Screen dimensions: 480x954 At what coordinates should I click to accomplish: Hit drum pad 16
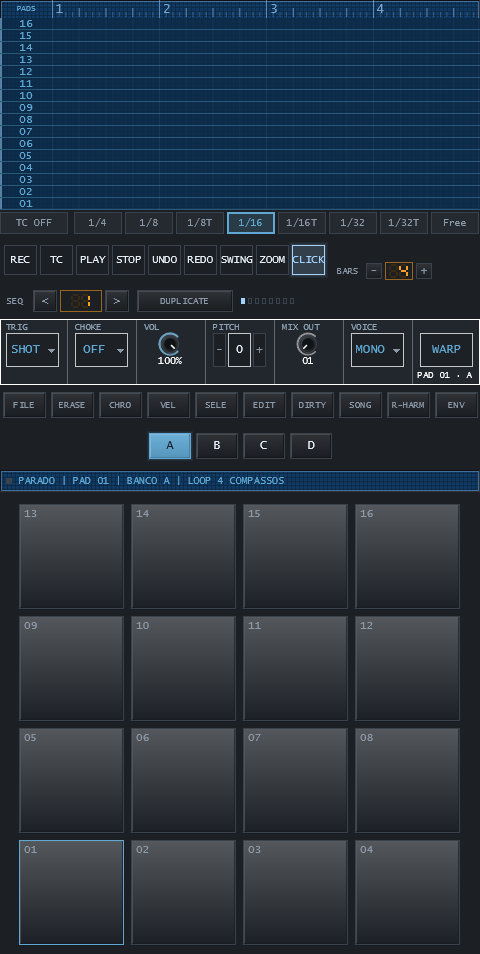pos(408,557)
